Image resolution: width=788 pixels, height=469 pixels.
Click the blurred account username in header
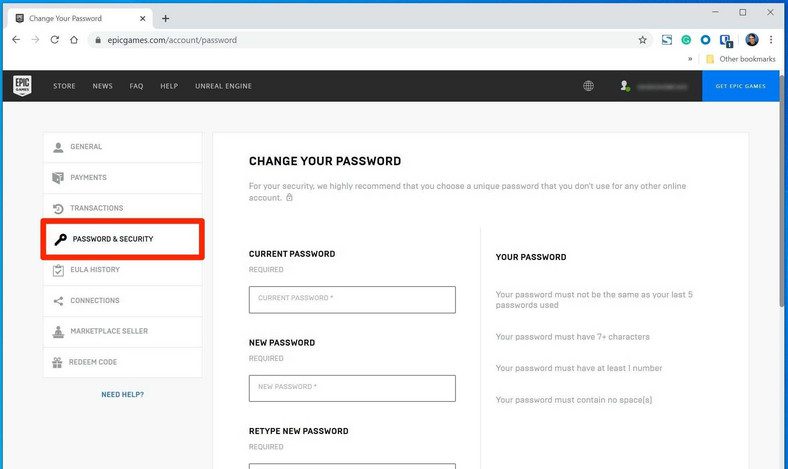[662, 86]
